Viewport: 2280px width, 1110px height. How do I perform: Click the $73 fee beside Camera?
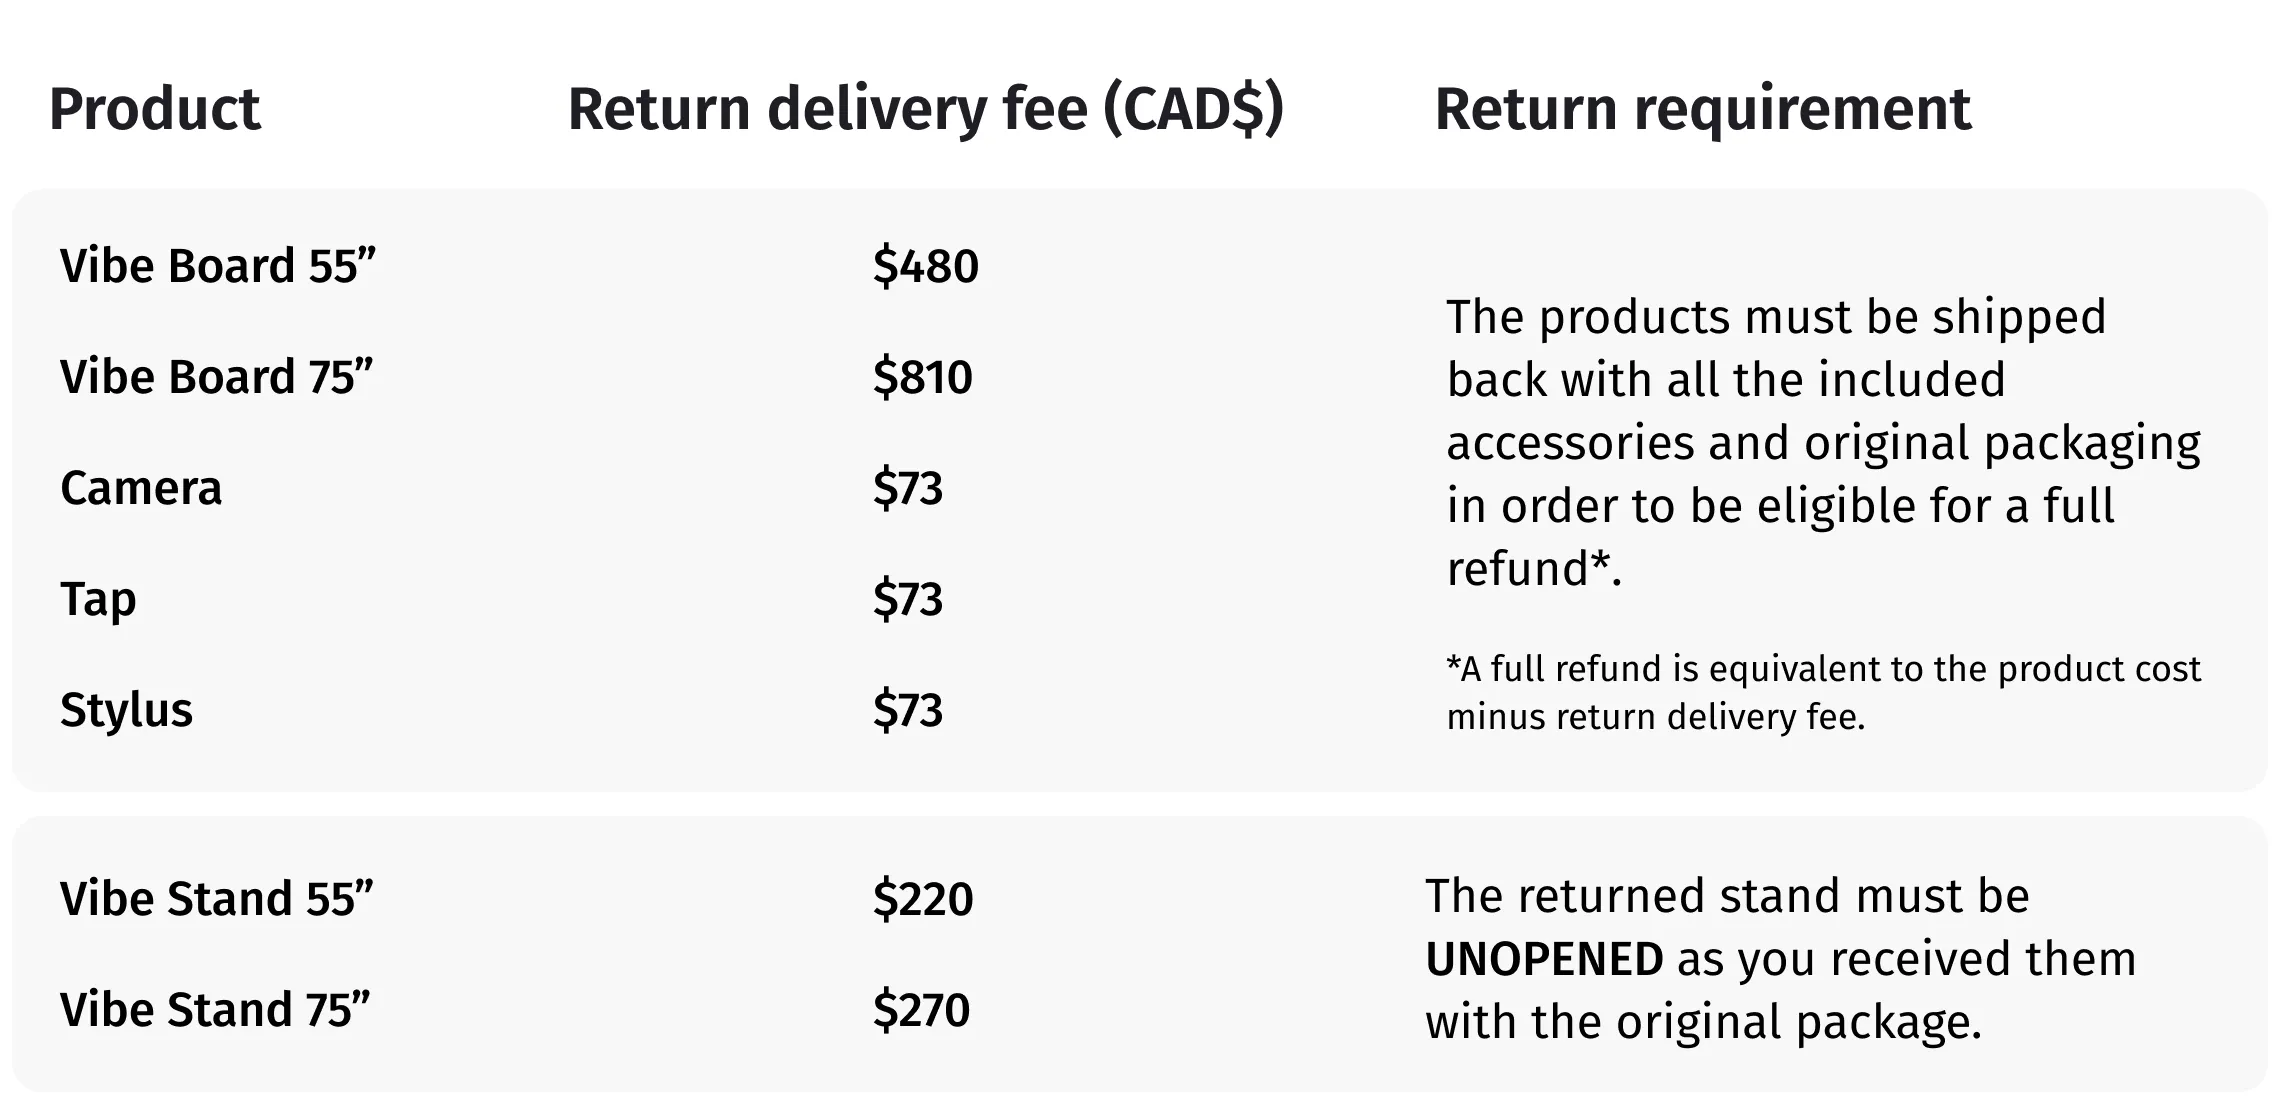(908, 488)
